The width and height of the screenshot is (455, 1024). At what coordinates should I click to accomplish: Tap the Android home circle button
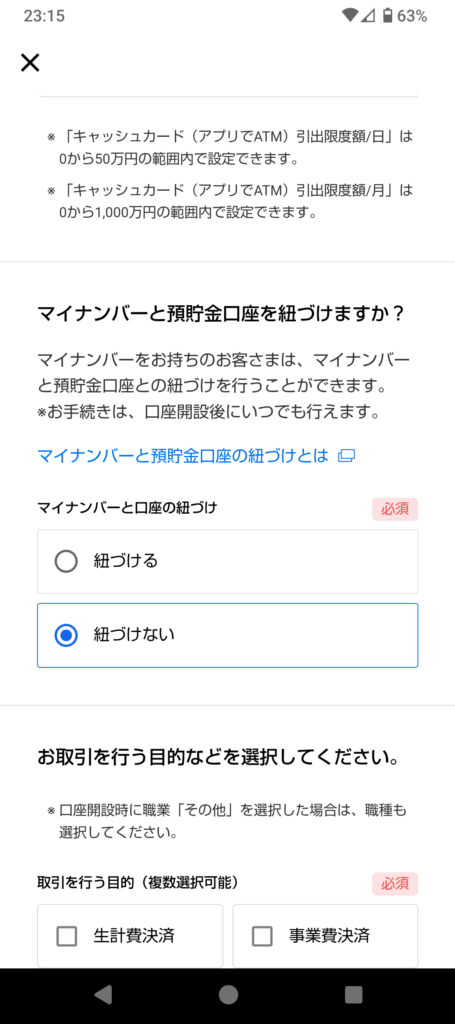coord(228,995)
